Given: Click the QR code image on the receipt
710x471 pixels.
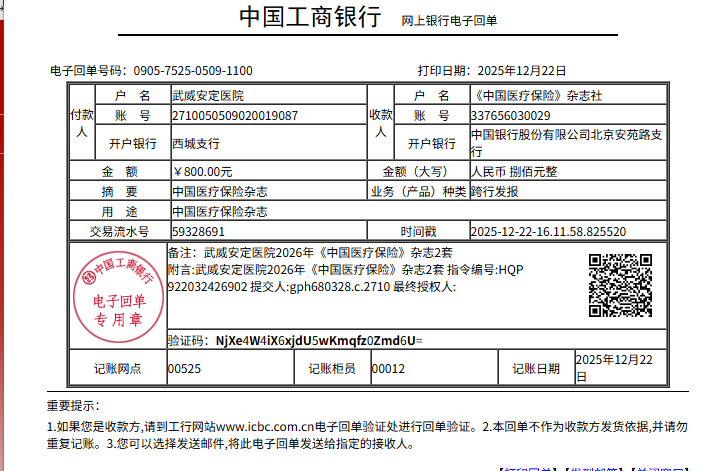Looking at the screenshot, I should coord(620,286).
